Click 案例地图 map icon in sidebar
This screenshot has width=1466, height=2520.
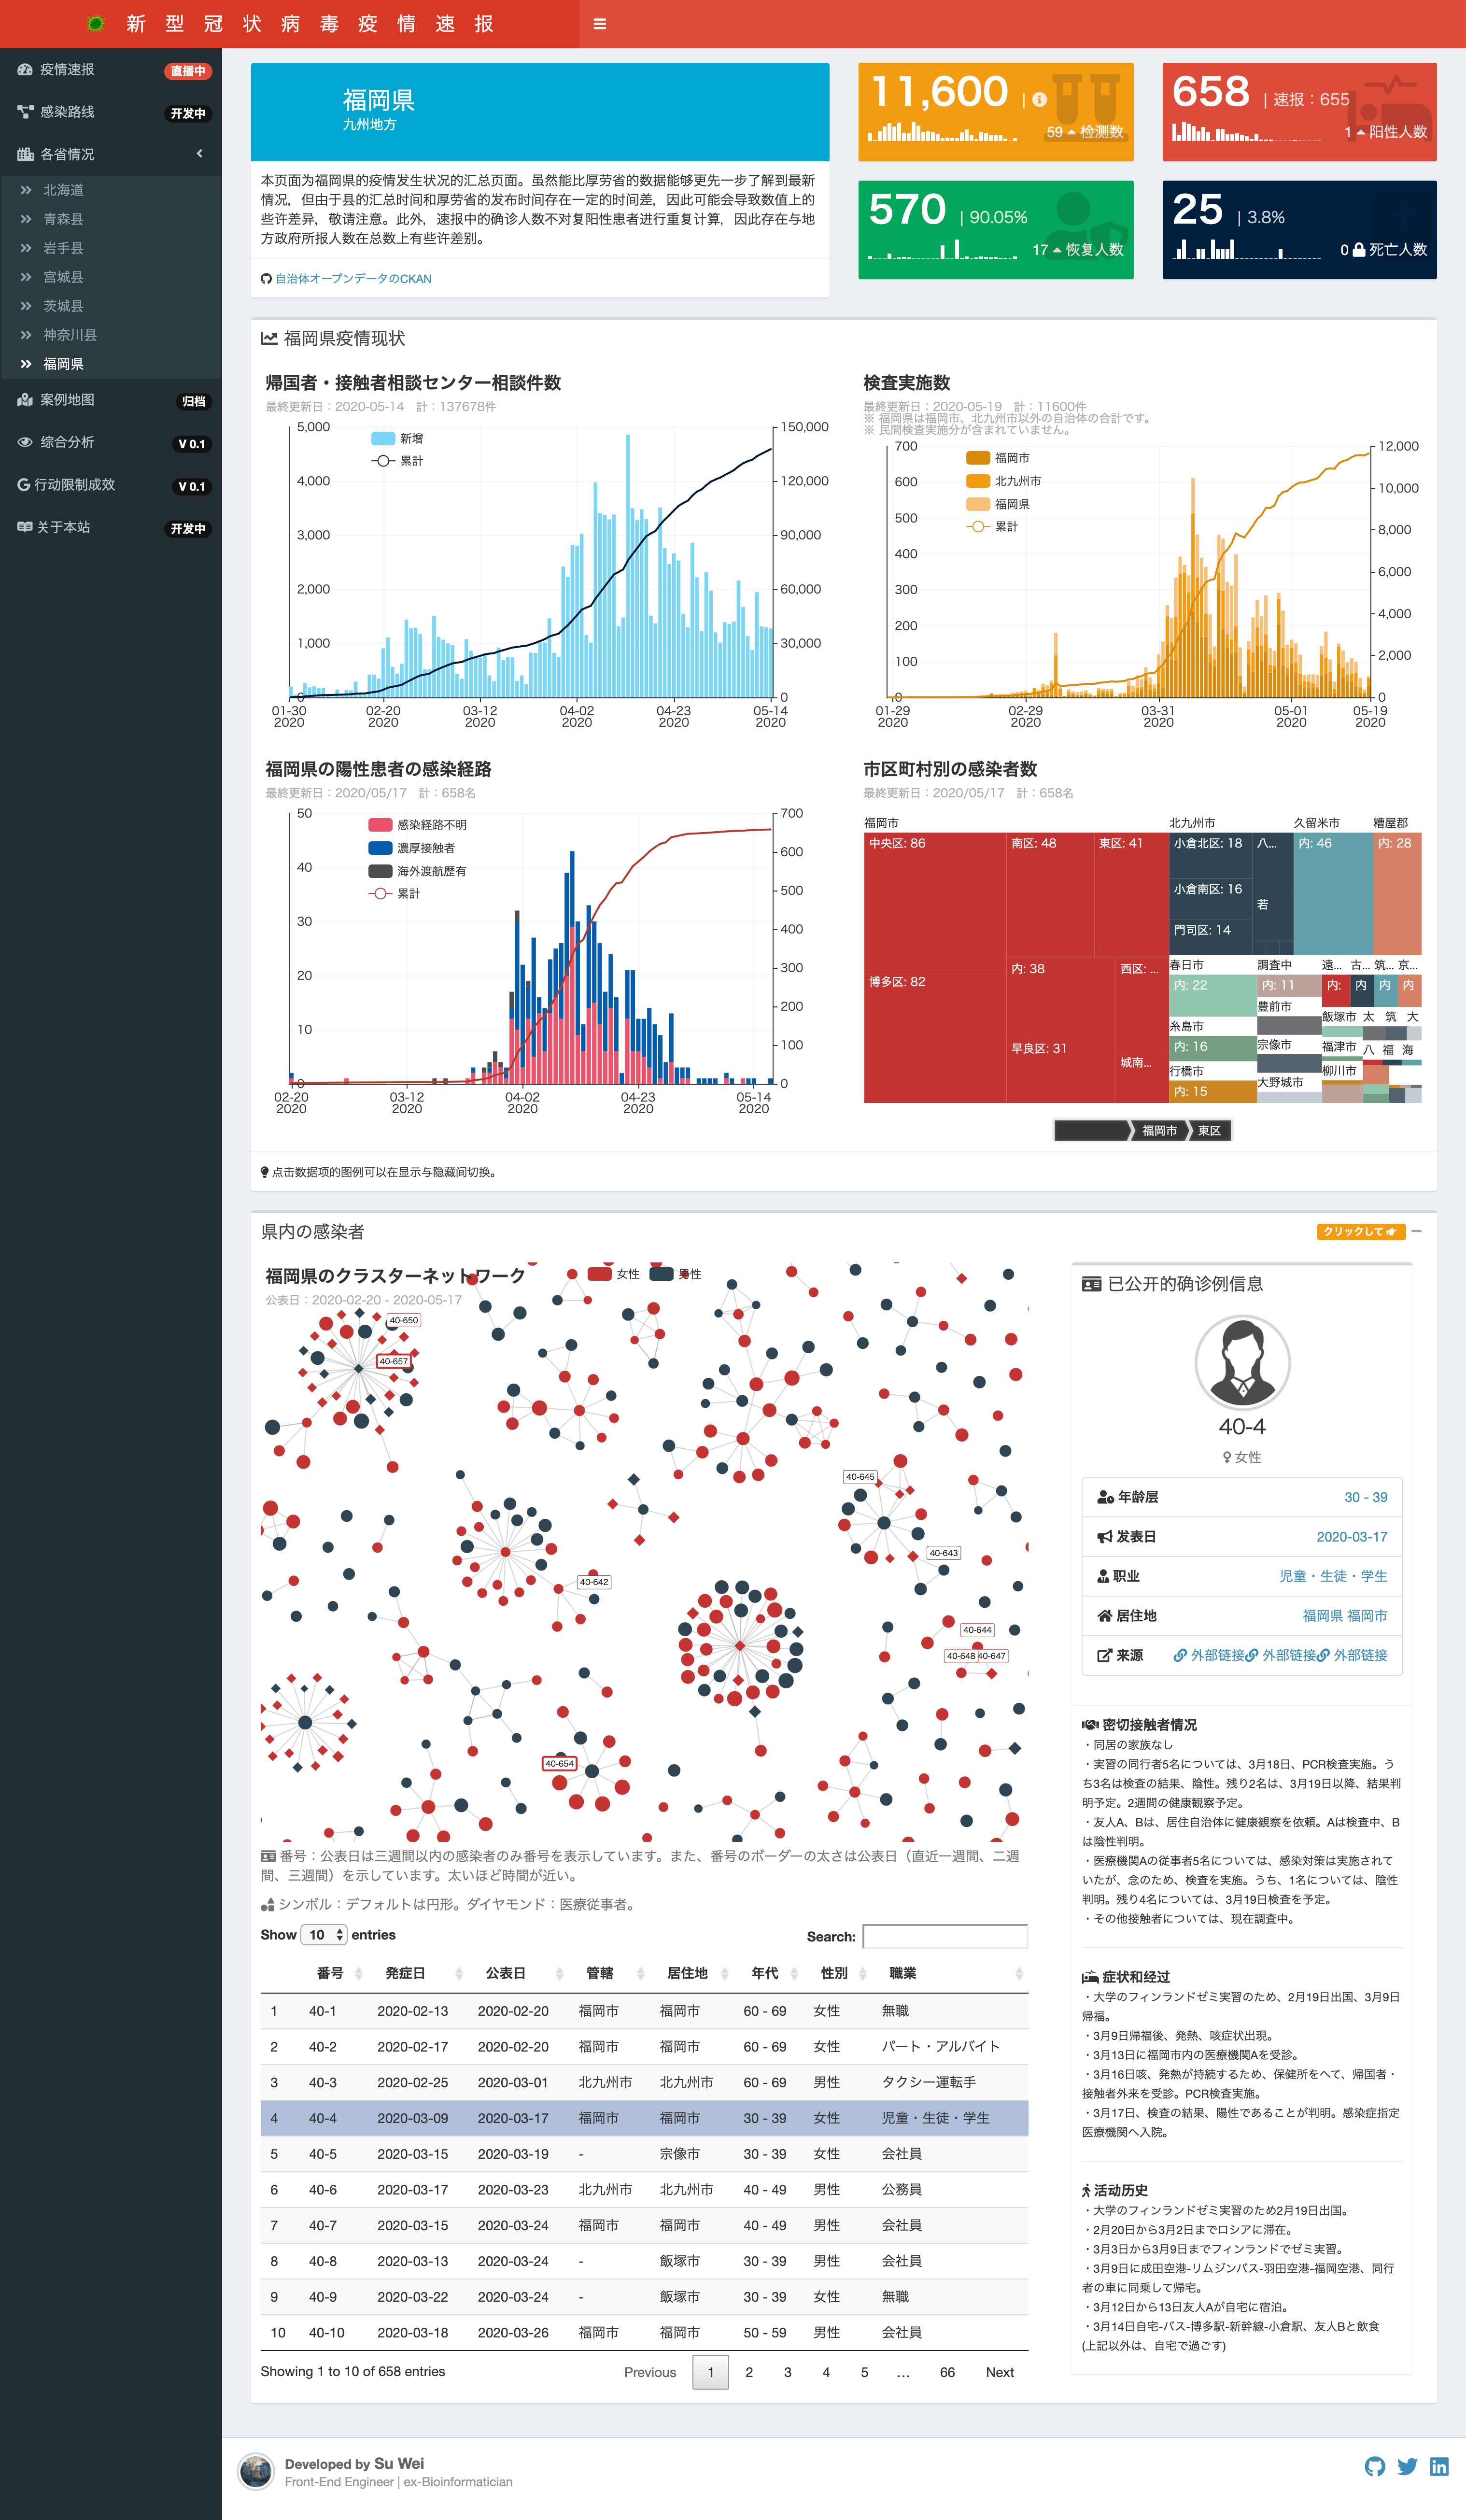tap(25, 400)
